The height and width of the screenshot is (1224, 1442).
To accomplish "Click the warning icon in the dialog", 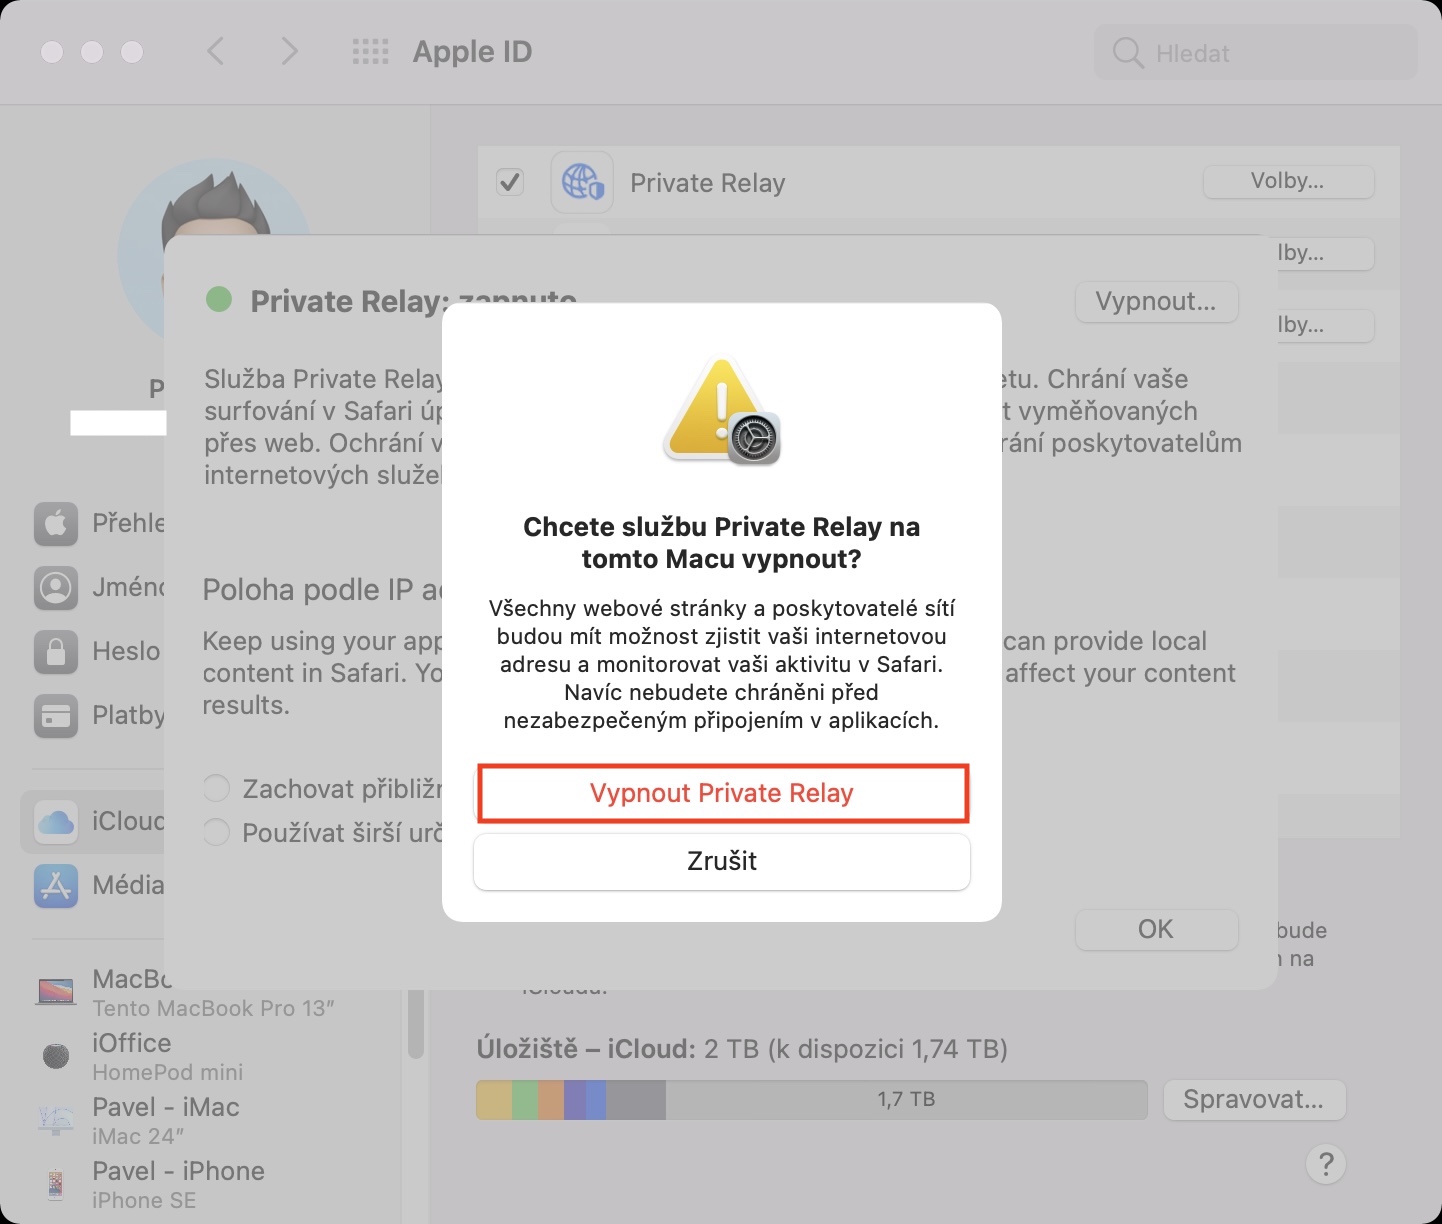I will pyautogui.click(x=721, y=411).
